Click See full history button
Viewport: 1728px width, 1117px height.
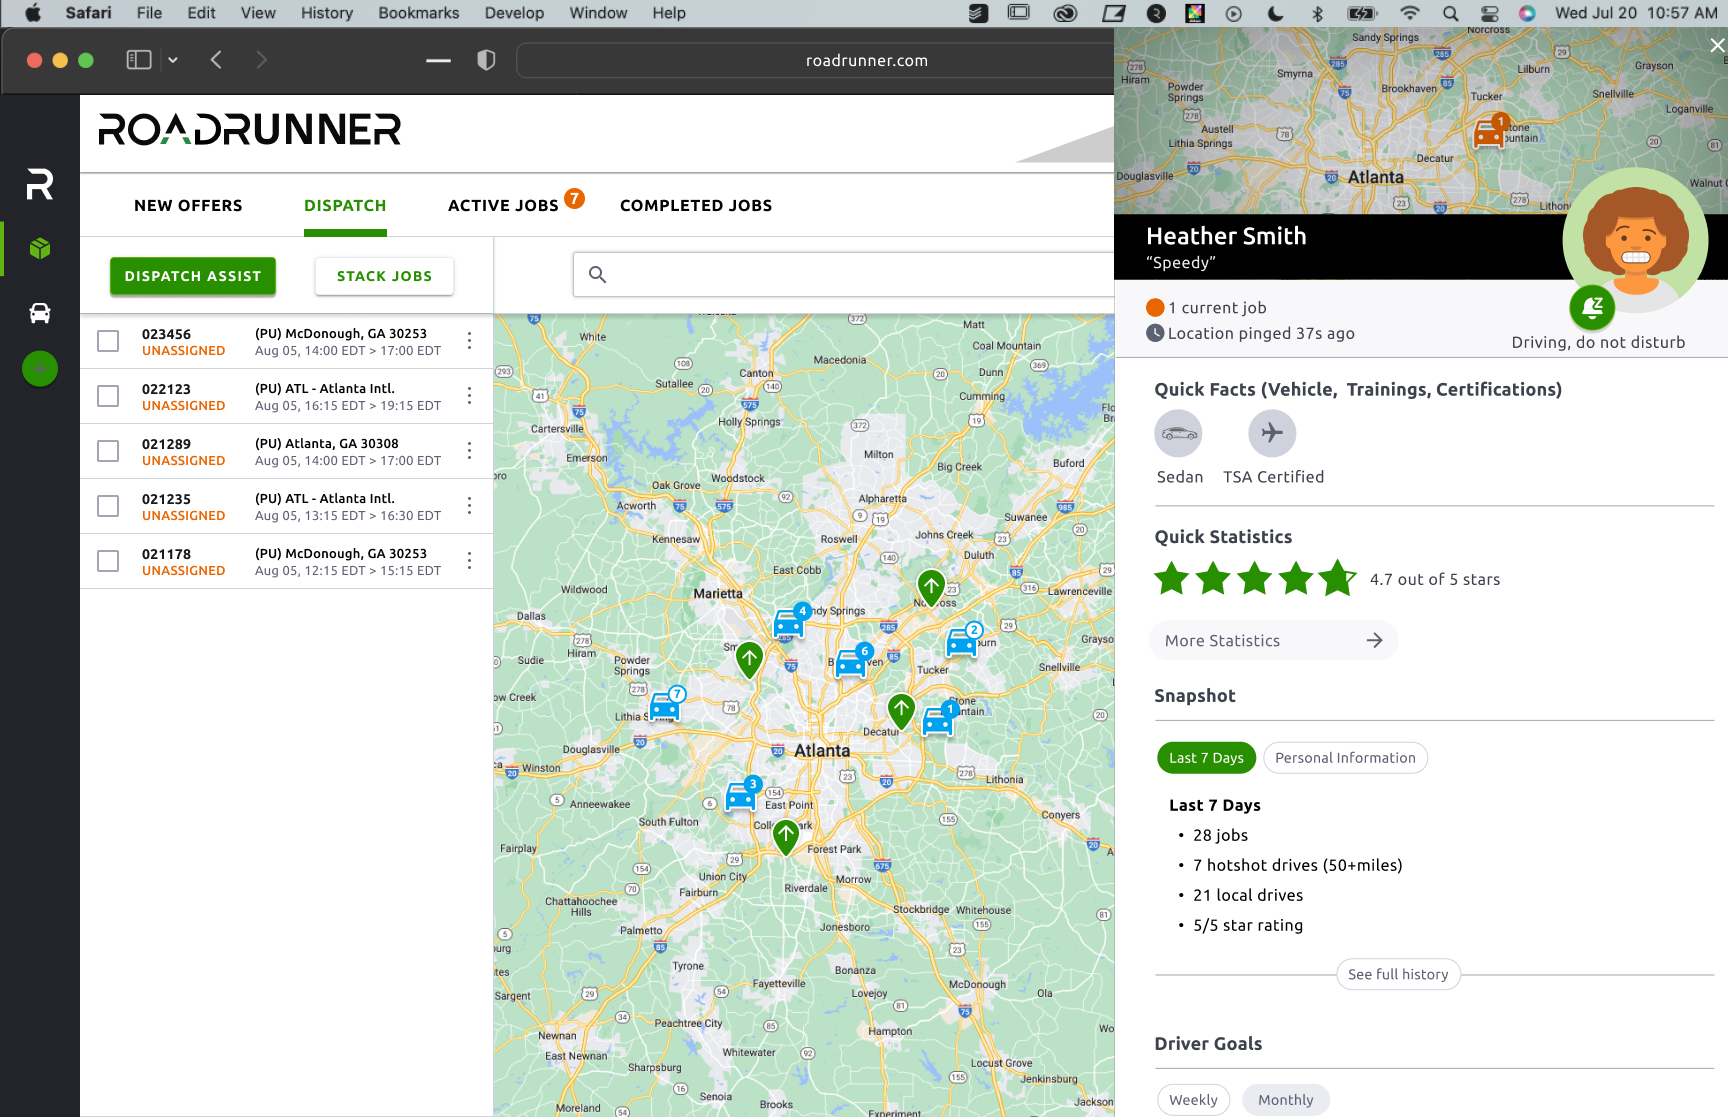[1398, 974]
